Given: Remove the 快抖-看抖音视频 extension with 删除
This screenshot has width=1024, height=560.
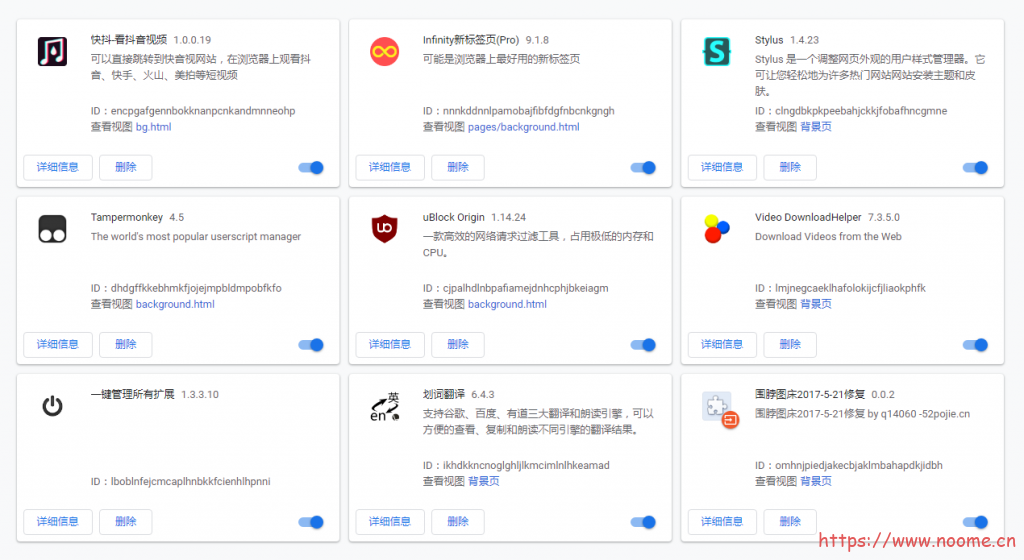Looking at the screenshot, I should (125, 167).
